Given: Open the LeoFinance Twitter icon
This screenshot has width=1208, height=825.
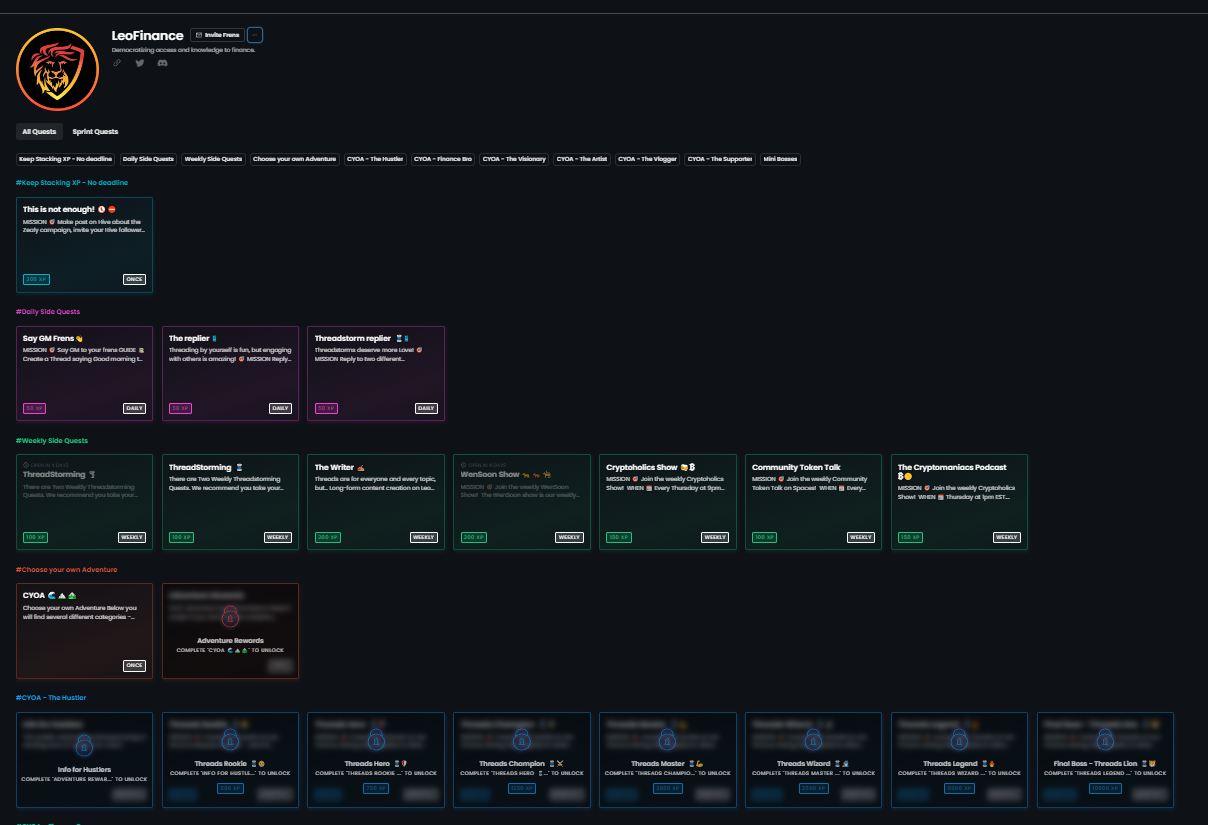Looking at the screenshot, I should pyautogui.click(x=140, y=63).
